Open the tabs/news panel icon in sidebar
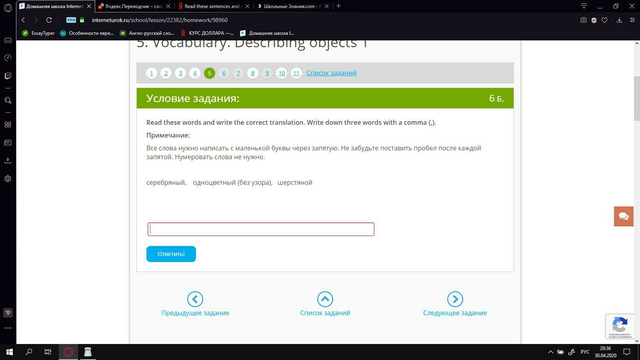The width and height of the screenshot is (640, 360). (8, 143)
